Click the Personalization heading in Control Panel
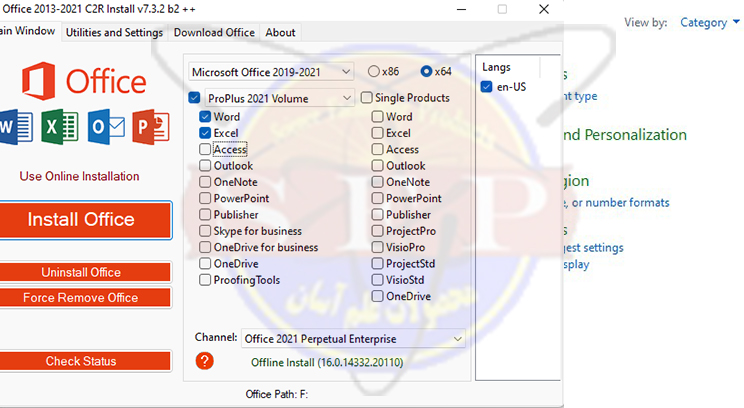744x408 pixels. point(624,135)
